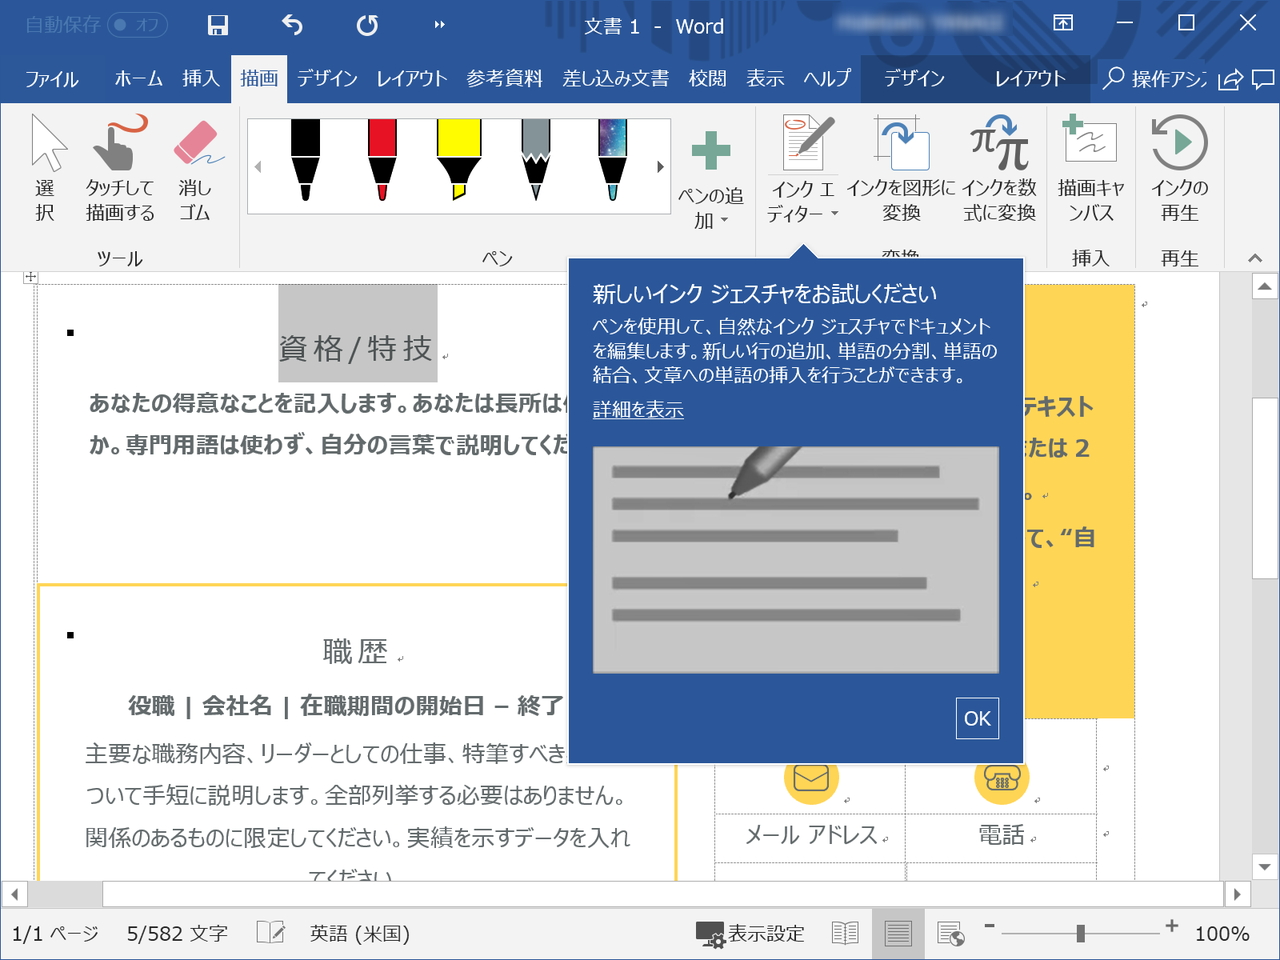Switch to the 校閲 ribbon tab
Screen dimensions: 1280x960
point(708,78)
